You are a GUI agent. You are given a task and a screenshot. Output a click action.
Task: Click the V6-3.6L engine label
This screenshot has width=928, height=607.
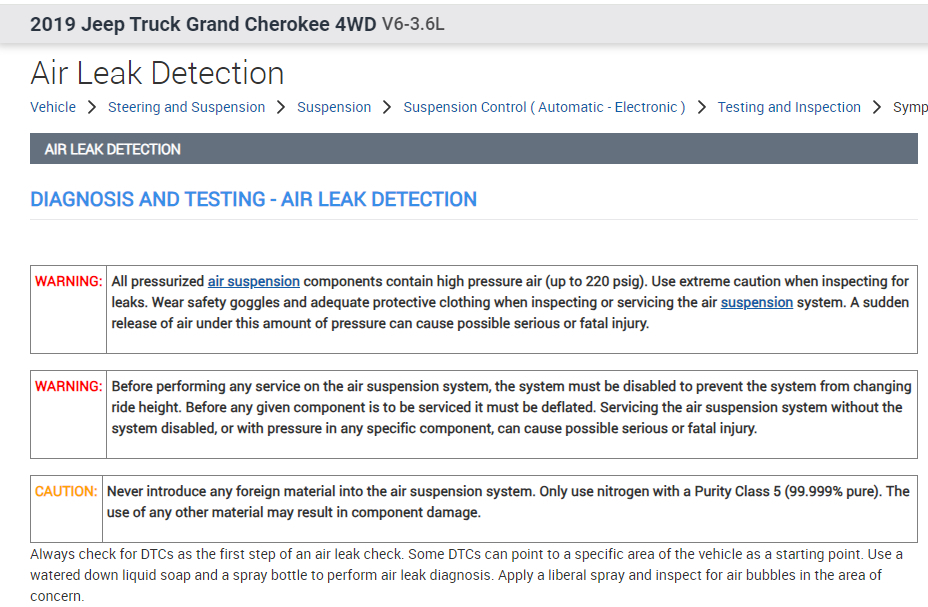(x=413, y=24)
